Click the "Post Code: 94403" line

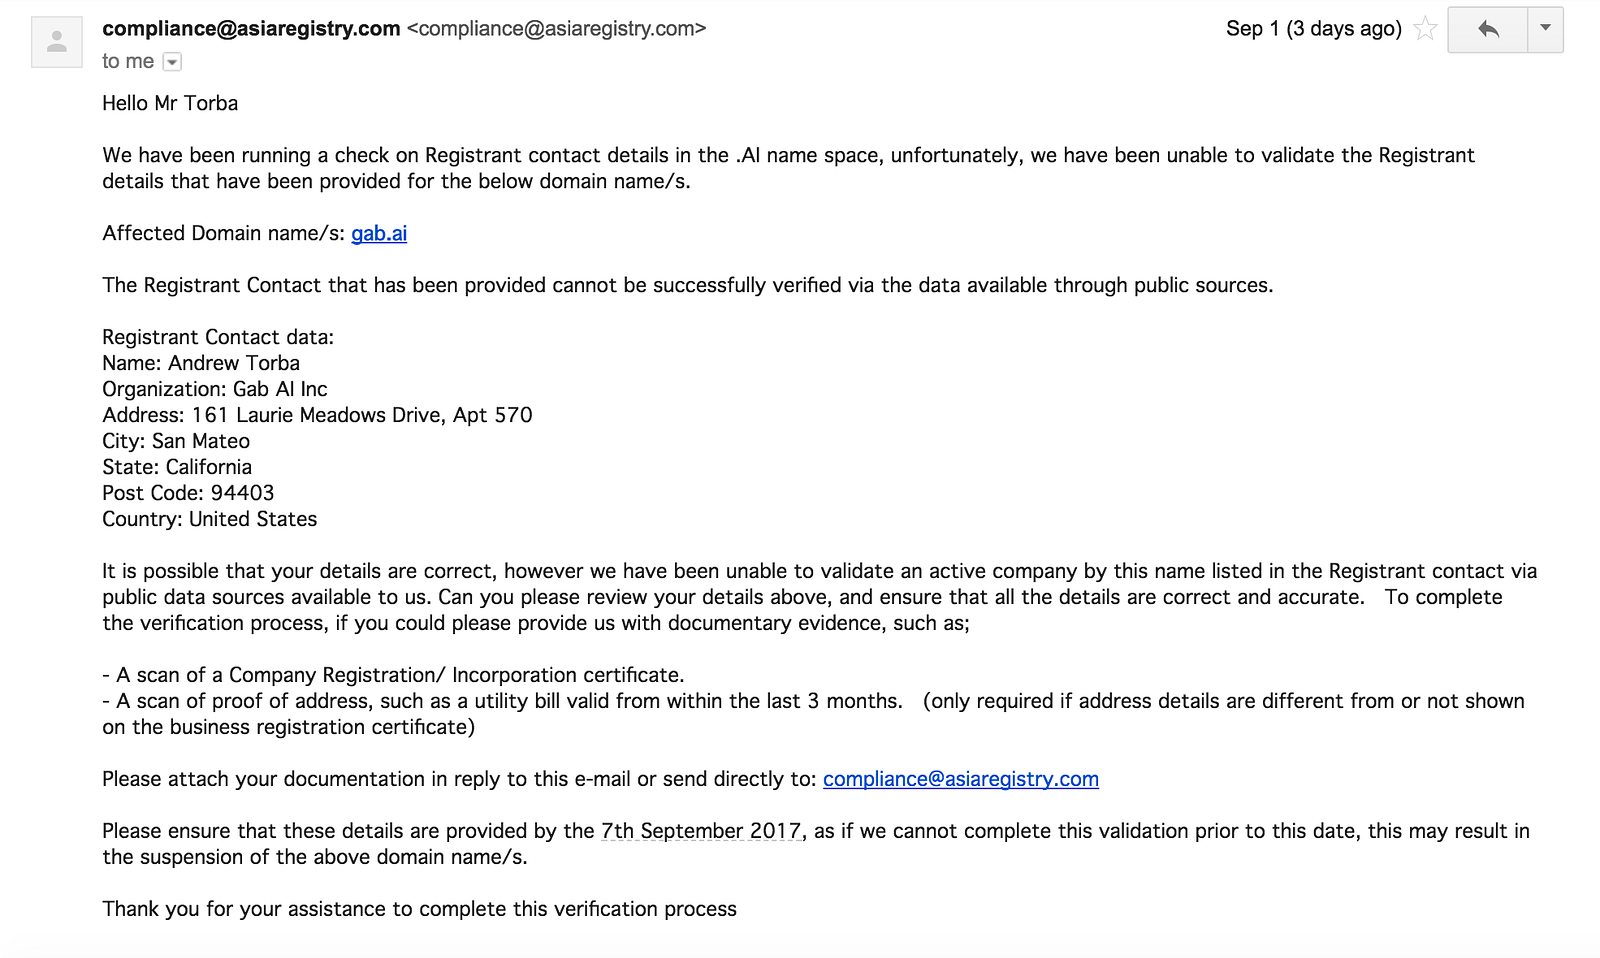pyautogui.click(x=188, y=493)
